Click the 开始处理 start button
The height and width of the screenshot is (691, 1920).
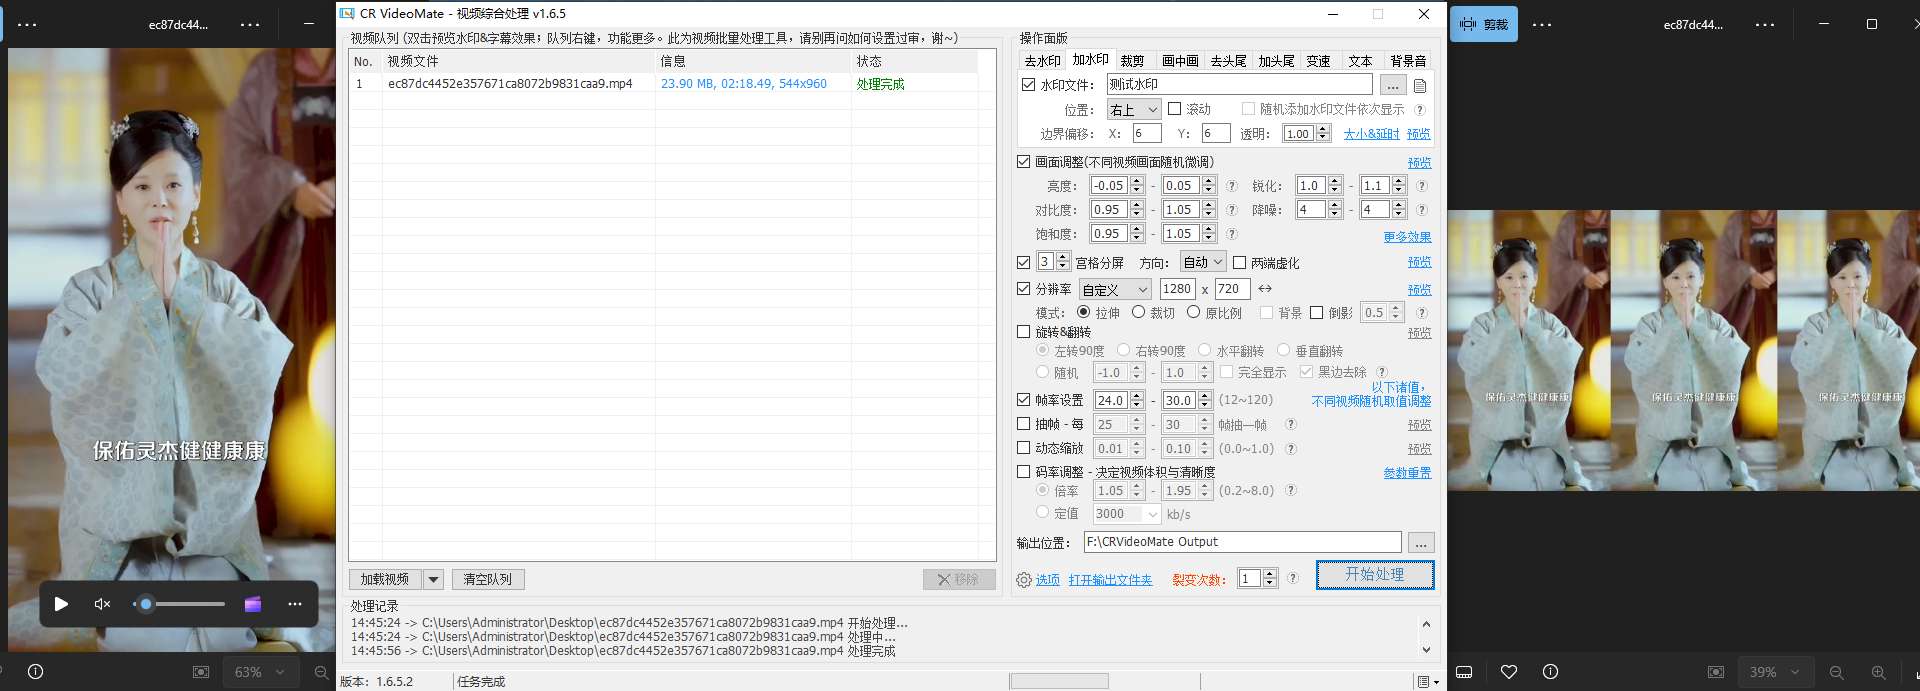coord(1375,575)
